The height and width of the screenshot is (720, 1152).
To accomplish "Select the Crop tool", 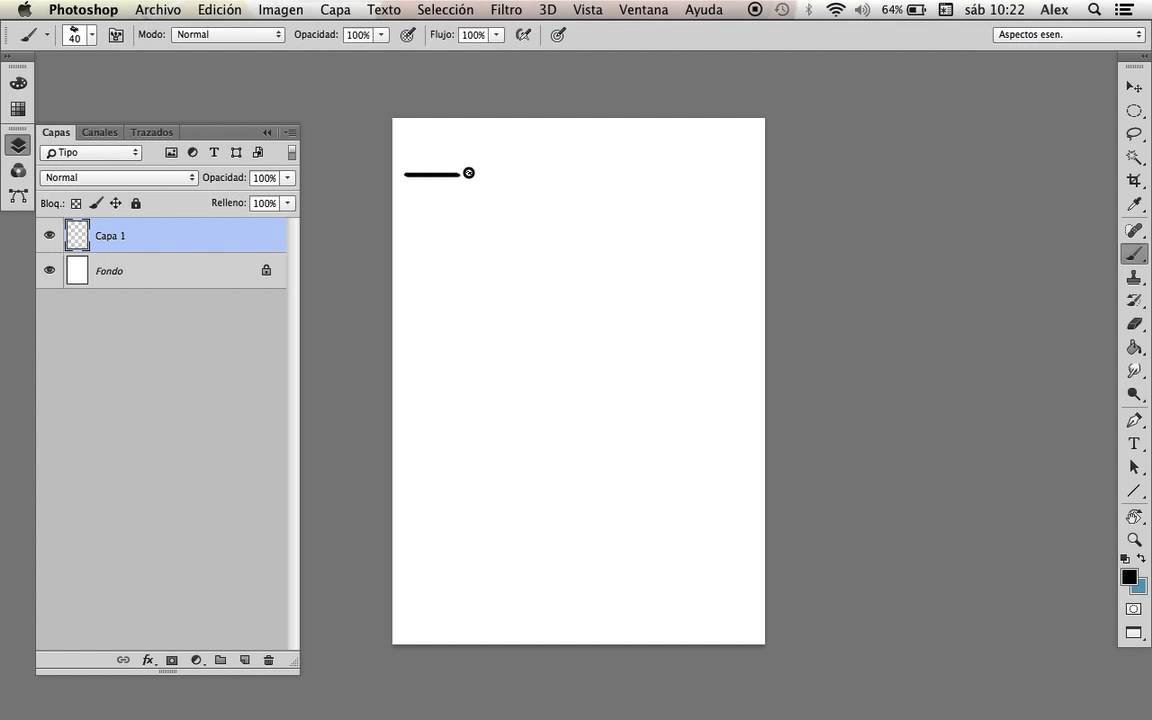I will [1134, 181].
